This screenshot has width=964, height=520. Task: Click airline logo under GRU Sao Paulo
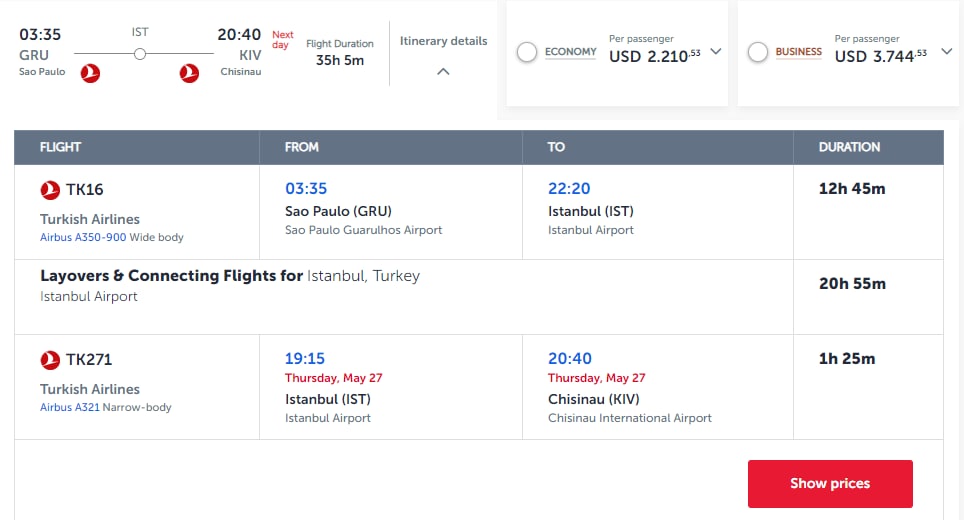[90, 73]
